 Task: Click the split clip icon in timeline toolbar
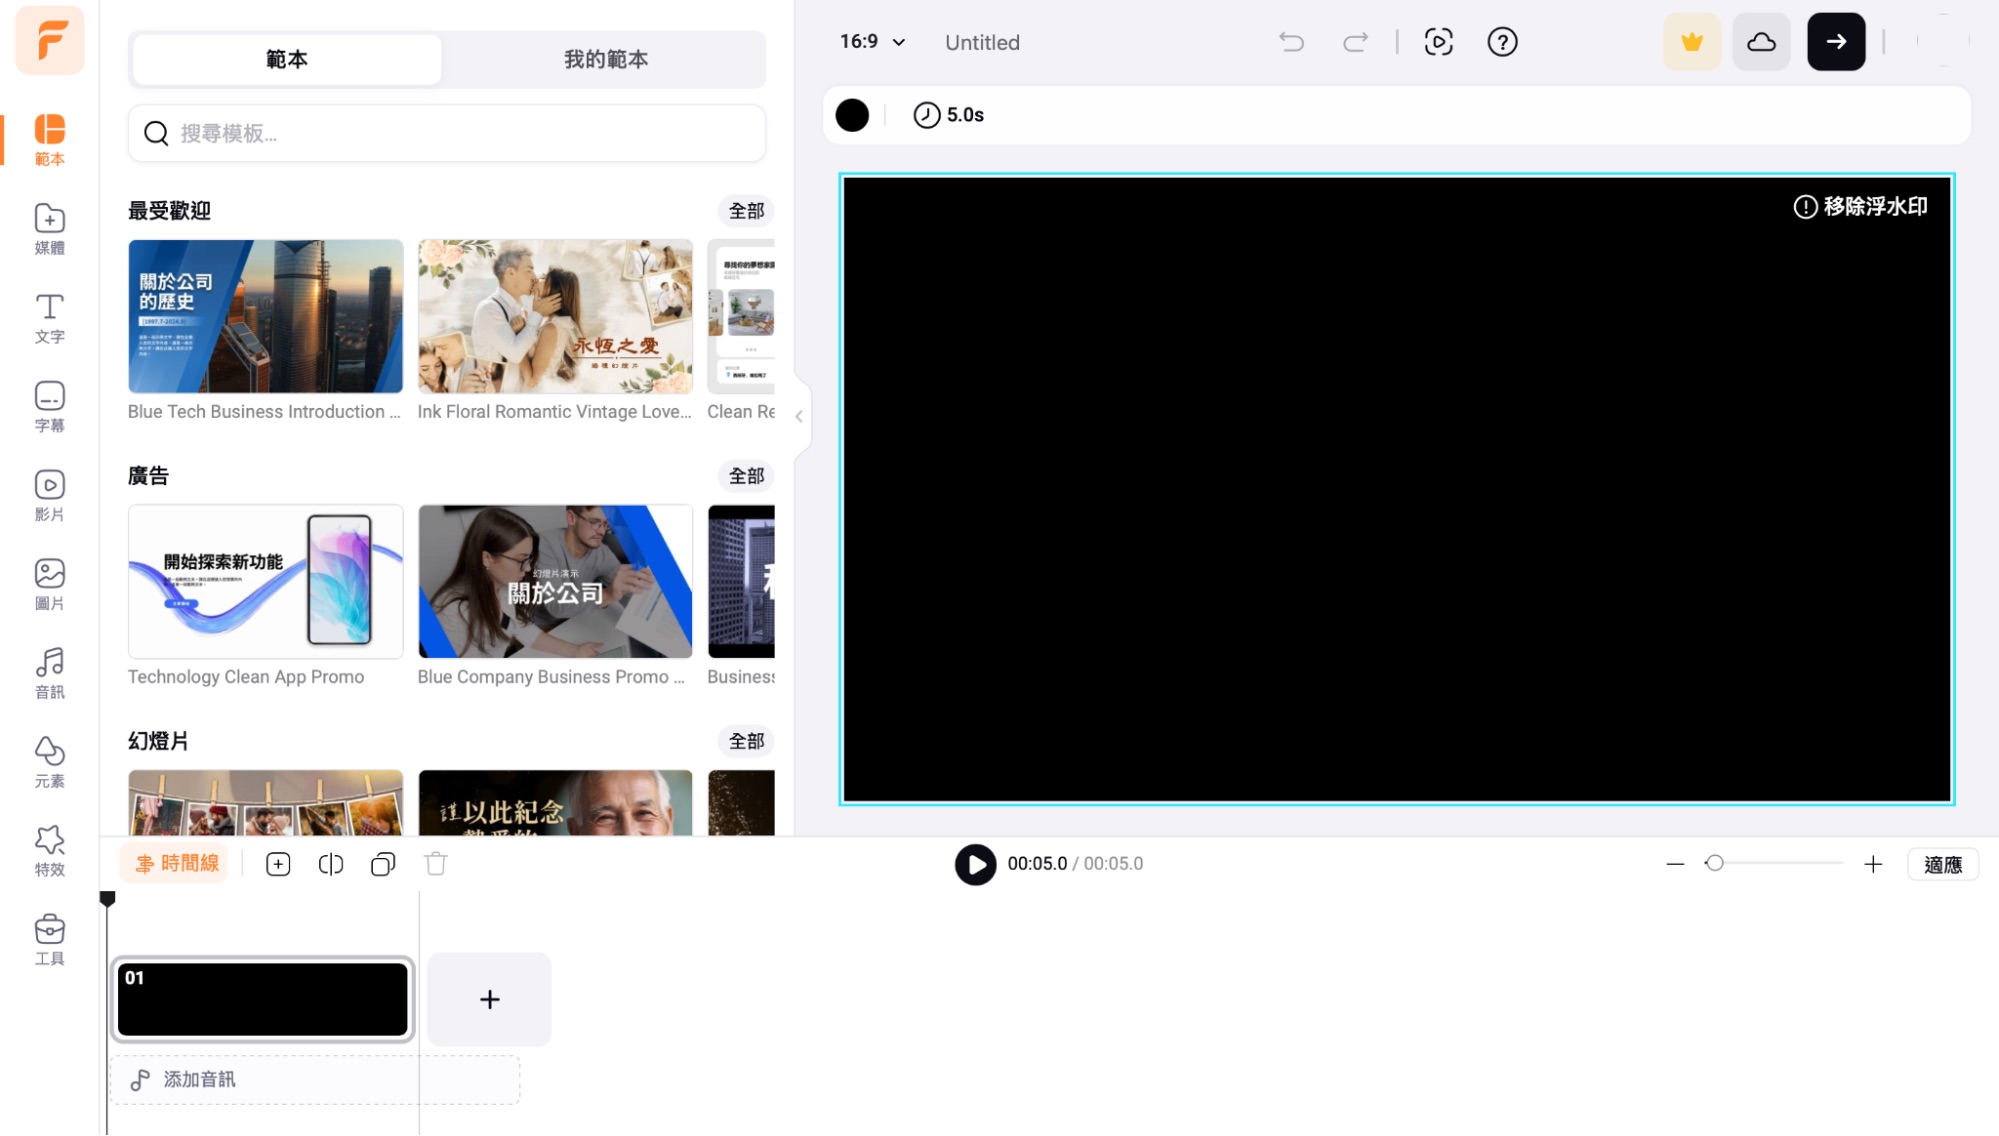click(331, 864)
